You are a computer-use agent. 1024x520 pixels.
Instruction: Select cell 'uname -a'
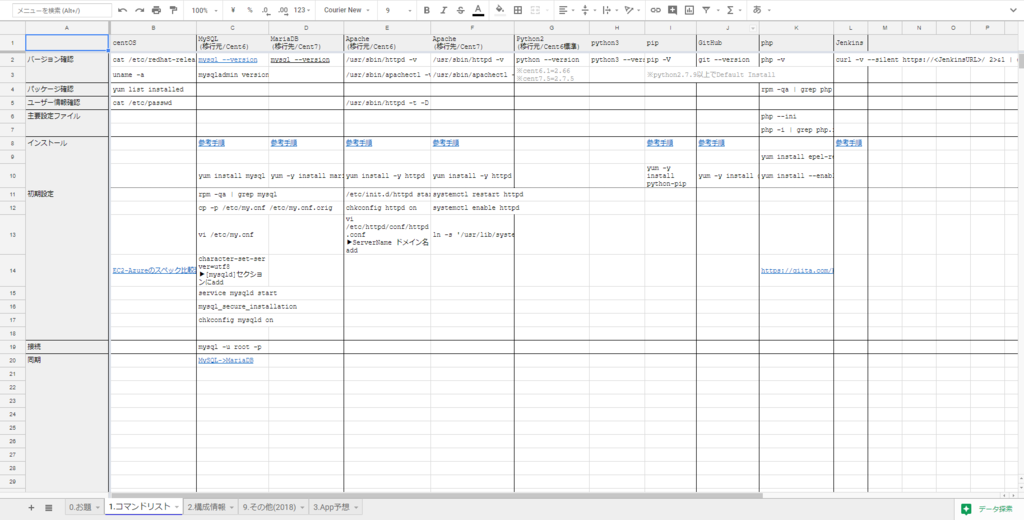pyautogui.click(x=153, y=74)
